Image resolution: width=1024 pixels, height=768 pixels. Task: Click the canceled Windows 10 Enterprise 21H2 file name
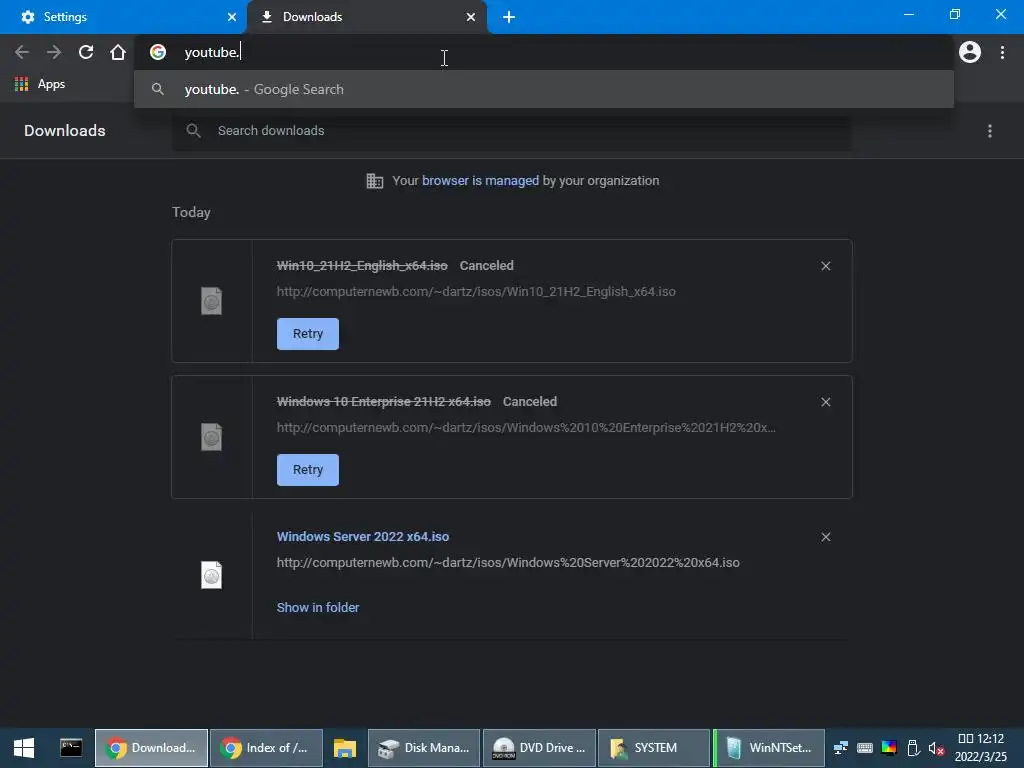click(x=383, y=402)
